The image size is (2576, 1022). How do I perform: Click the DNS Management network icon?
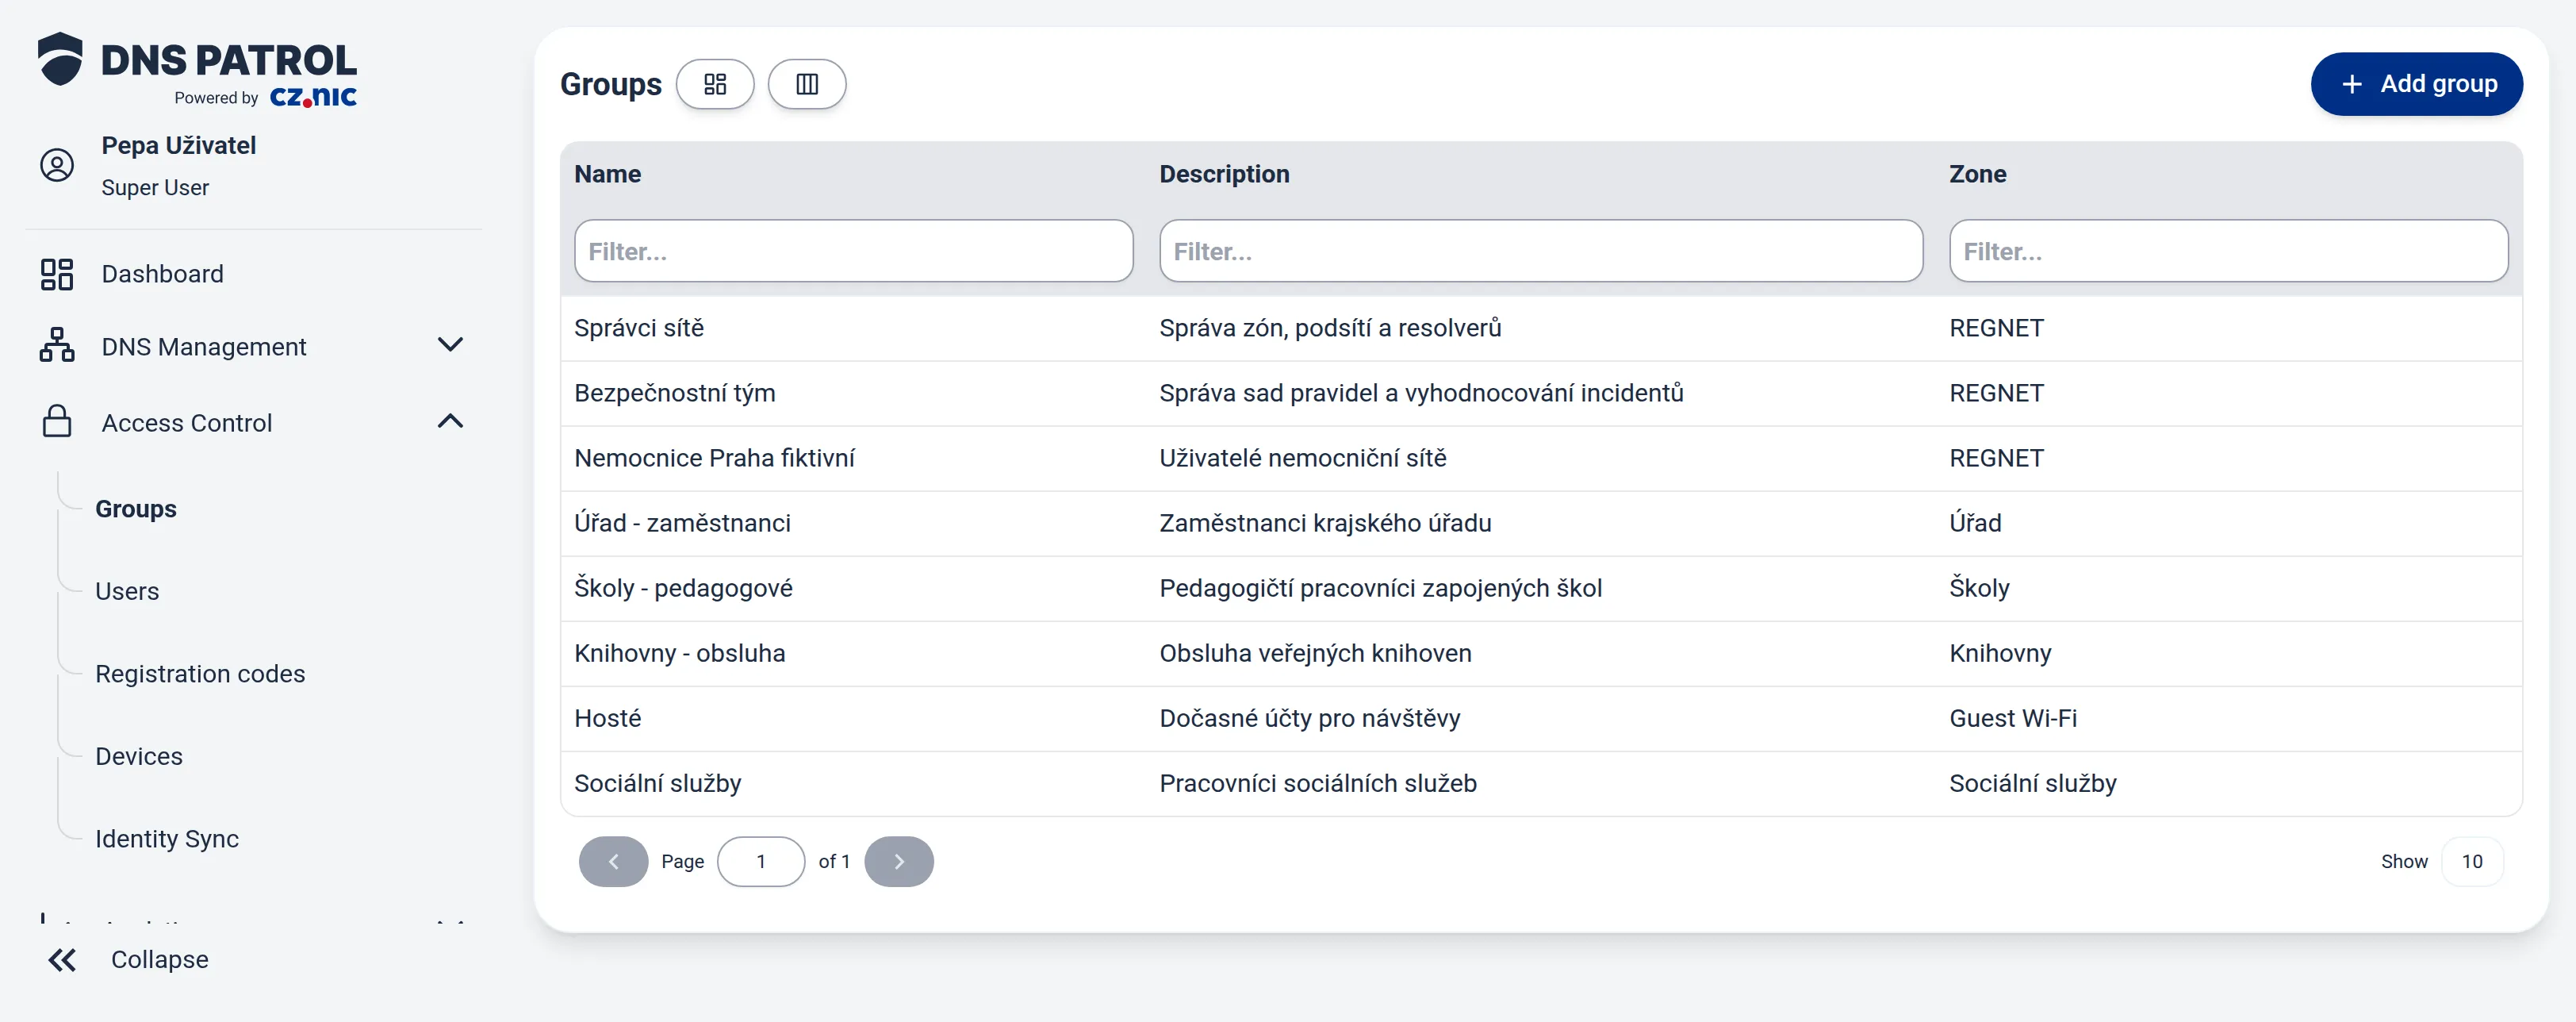[57, 345]
